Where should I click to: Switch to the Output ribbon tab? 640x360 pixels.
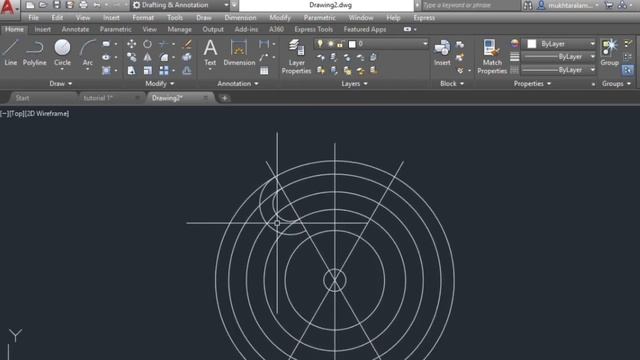tap(213, 29)
